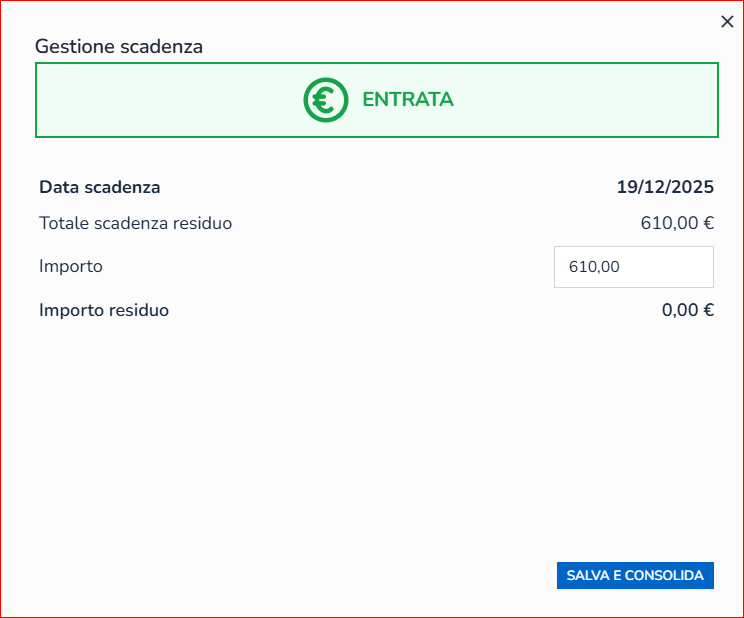Click the green euro coin icon
The width and height of the screenshot is (744, 618).
(325, 100)
